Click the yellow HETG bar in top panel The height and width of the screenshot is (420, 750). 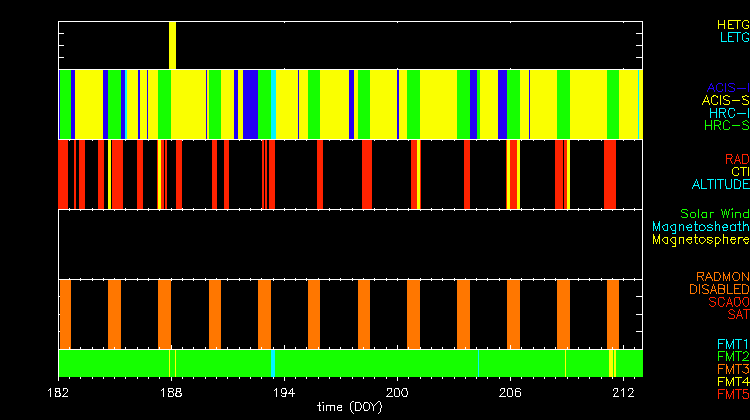[173, 45]
